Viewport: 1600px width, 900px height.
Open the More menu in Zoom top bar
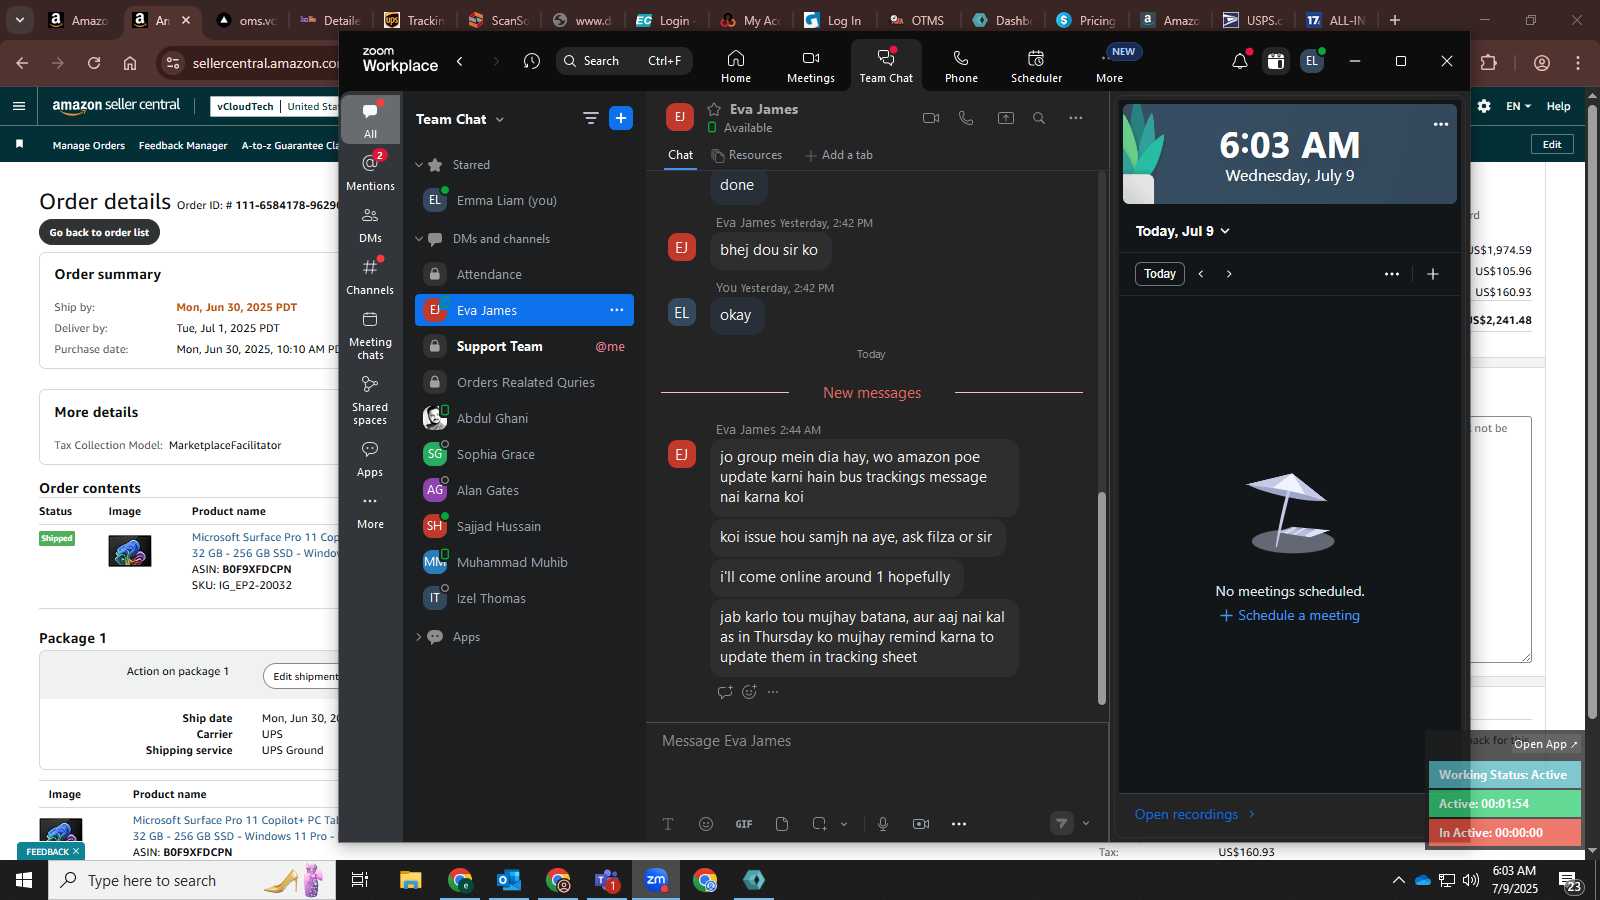coord(1110,66)
